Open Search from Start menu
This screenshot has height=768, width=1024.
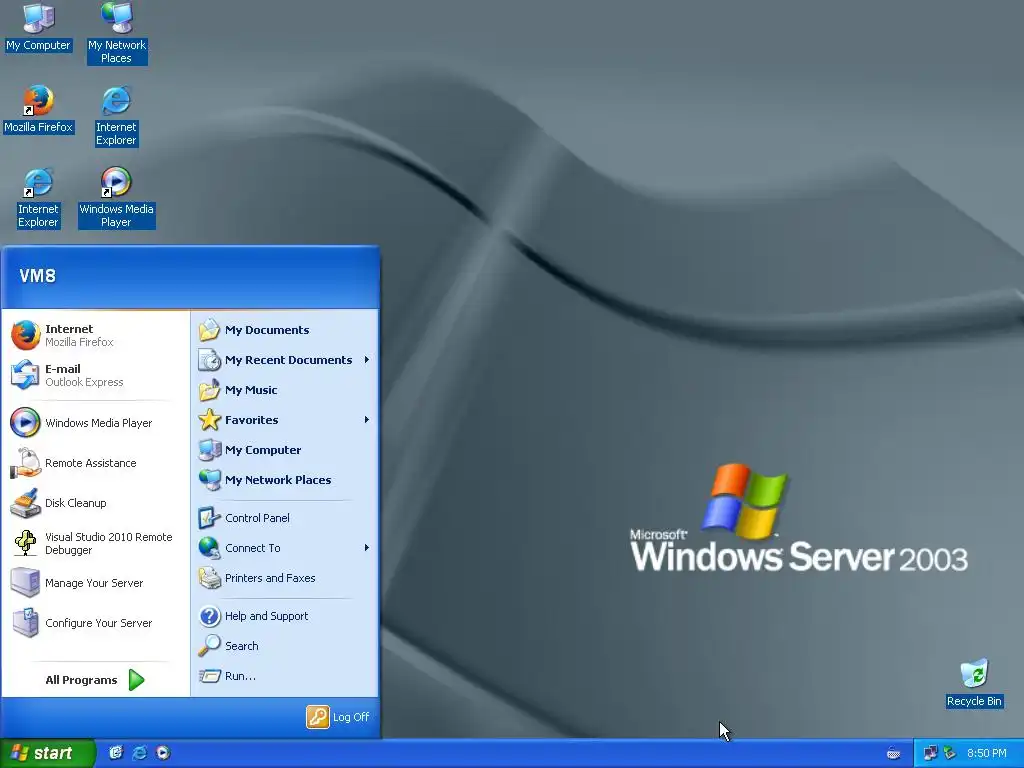tap(285, 646)
